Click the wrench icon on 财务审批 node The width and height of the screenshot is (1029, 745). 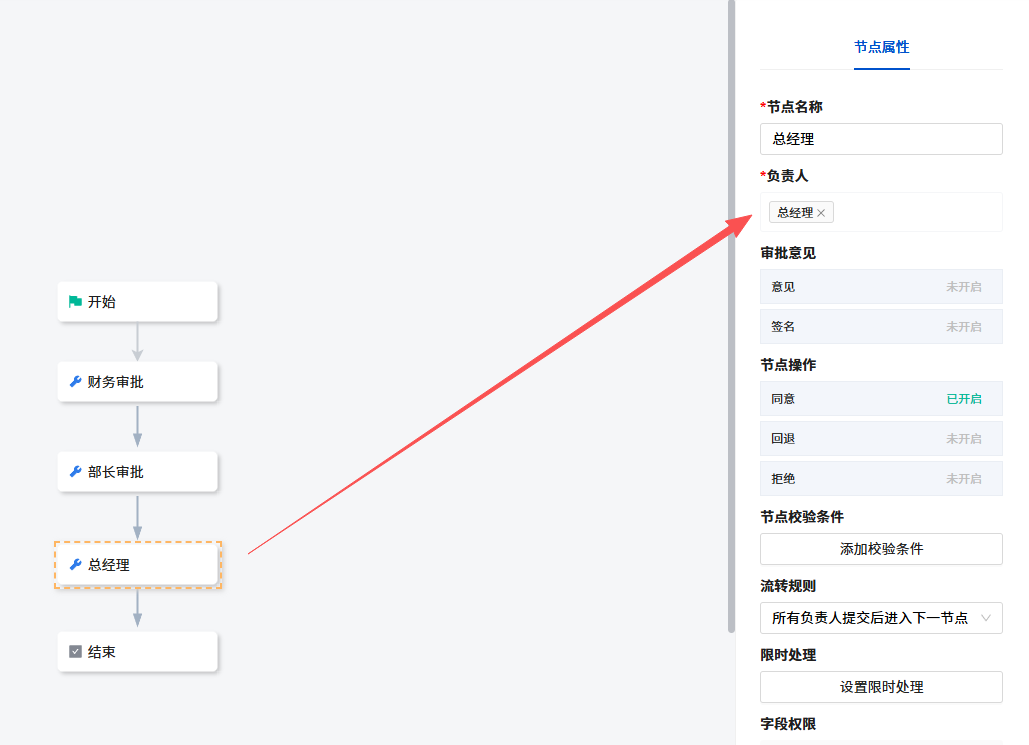click(x=75, y=381)
